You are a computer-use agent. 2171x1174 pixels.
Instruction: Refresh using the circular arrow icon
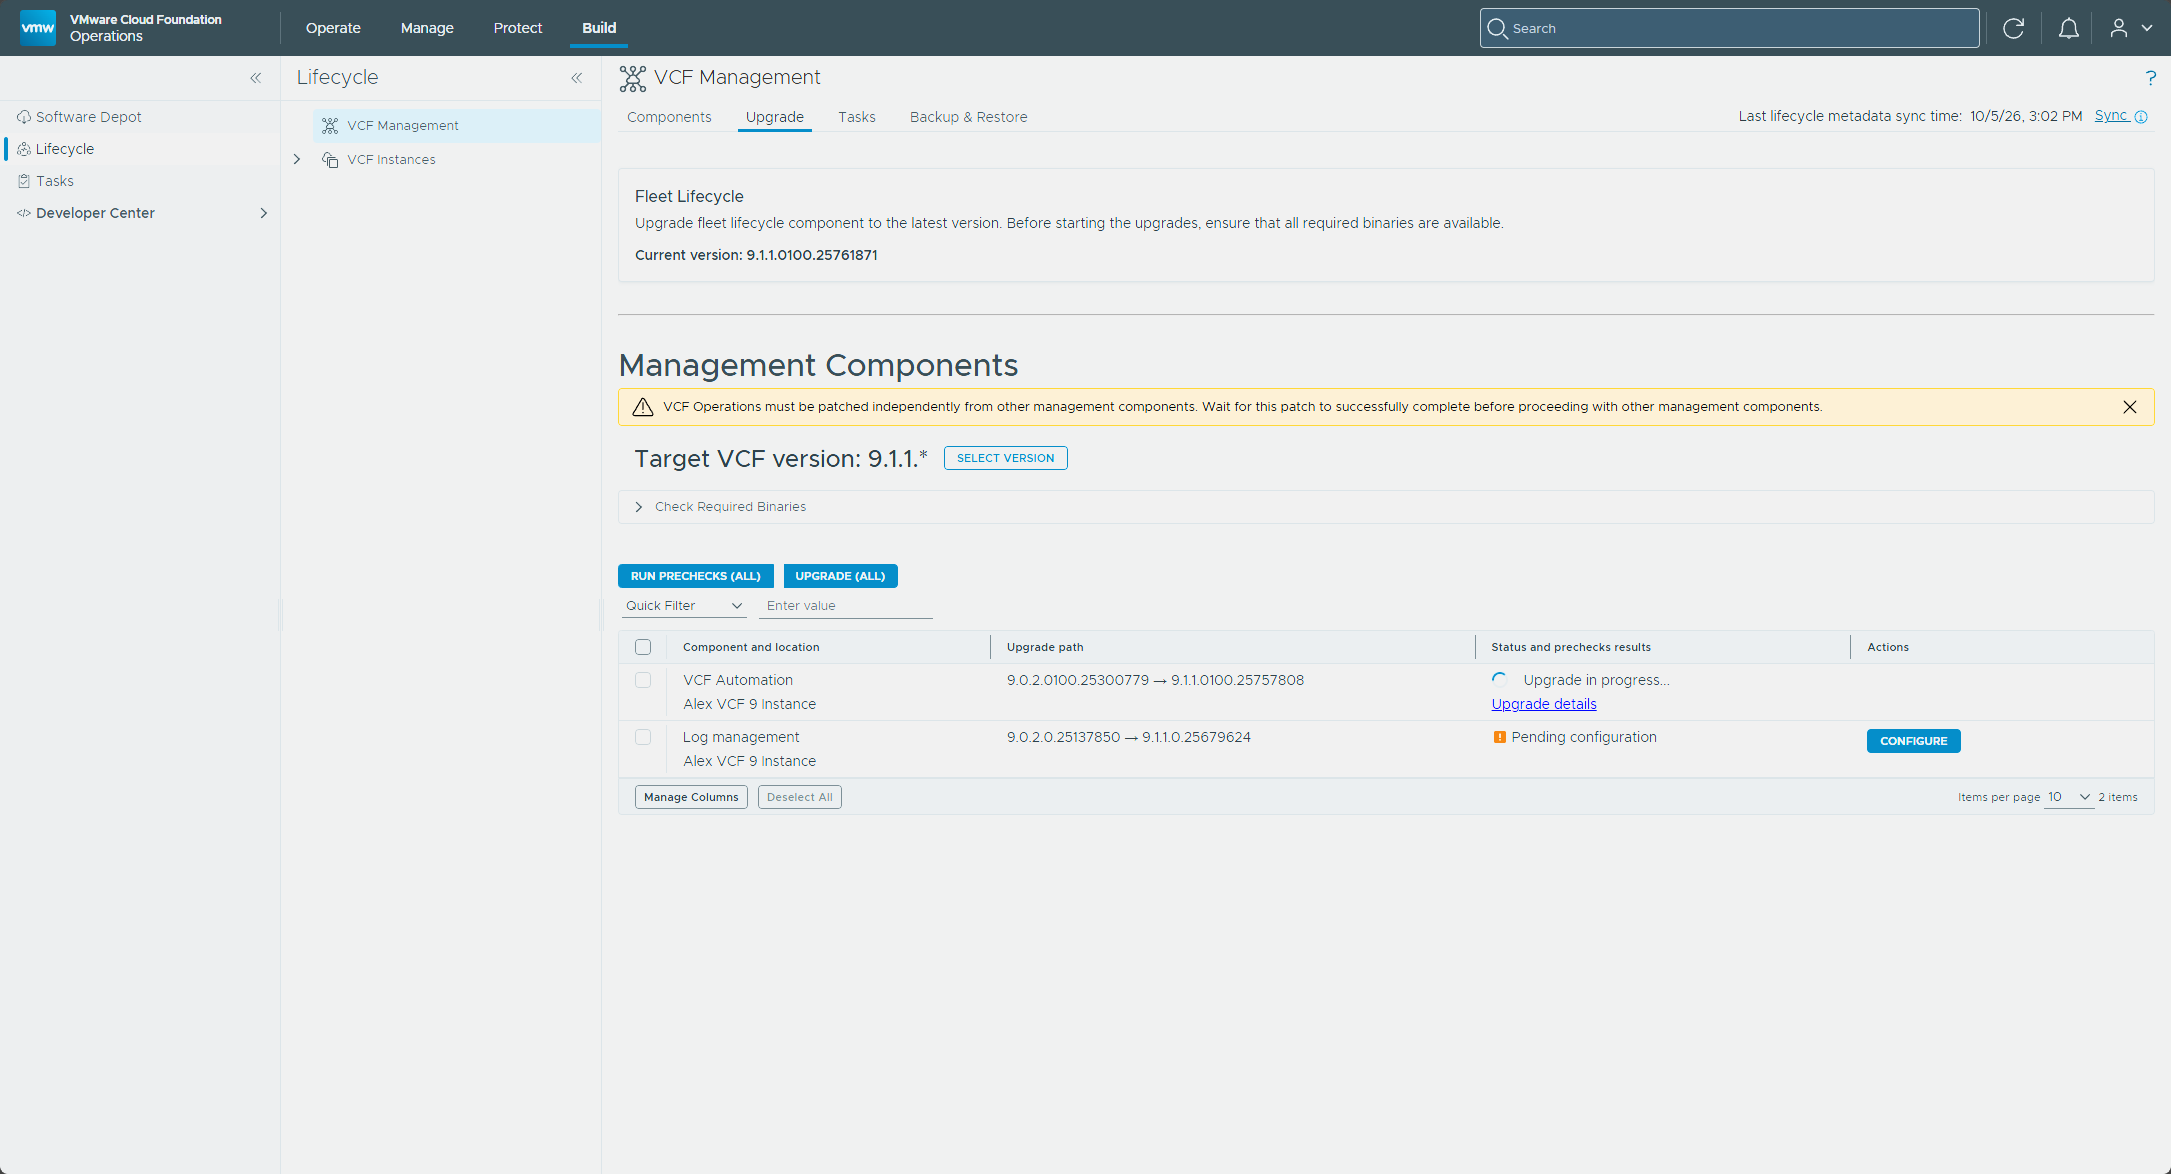click(x=2014, y=28)
